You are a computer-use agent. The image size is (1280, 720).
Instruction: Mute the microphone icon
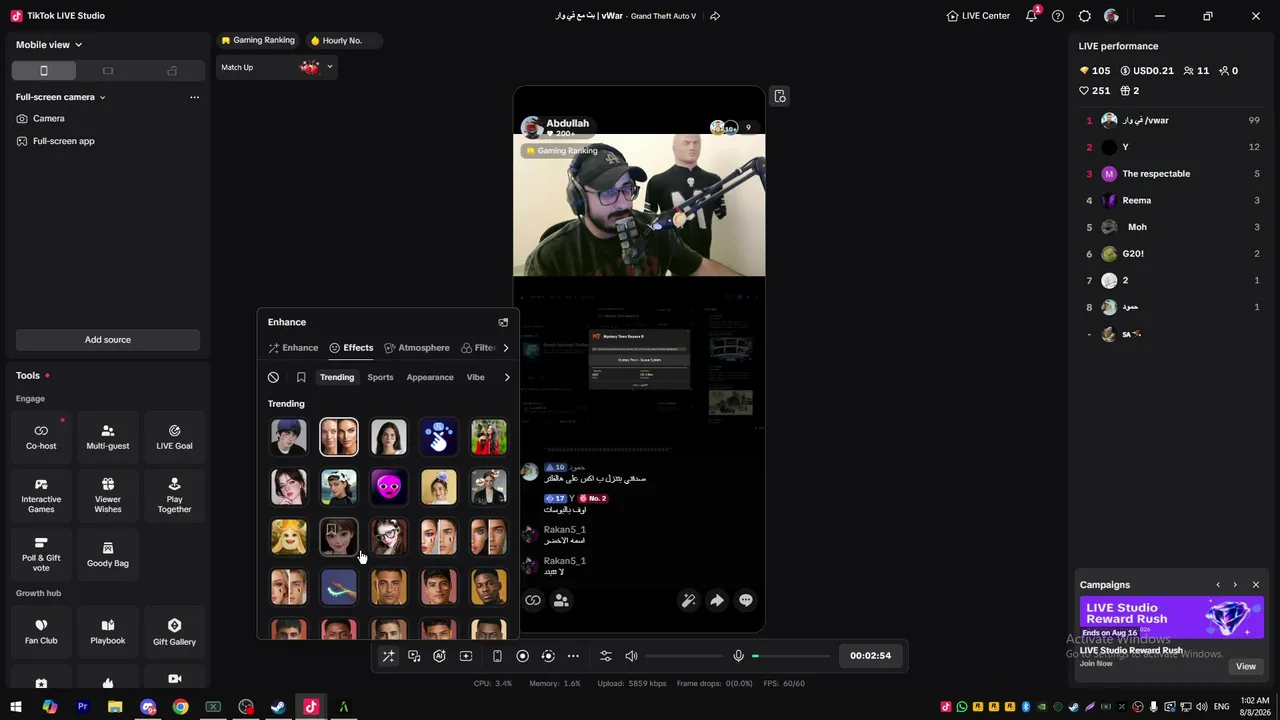click(x=739, y=656)
